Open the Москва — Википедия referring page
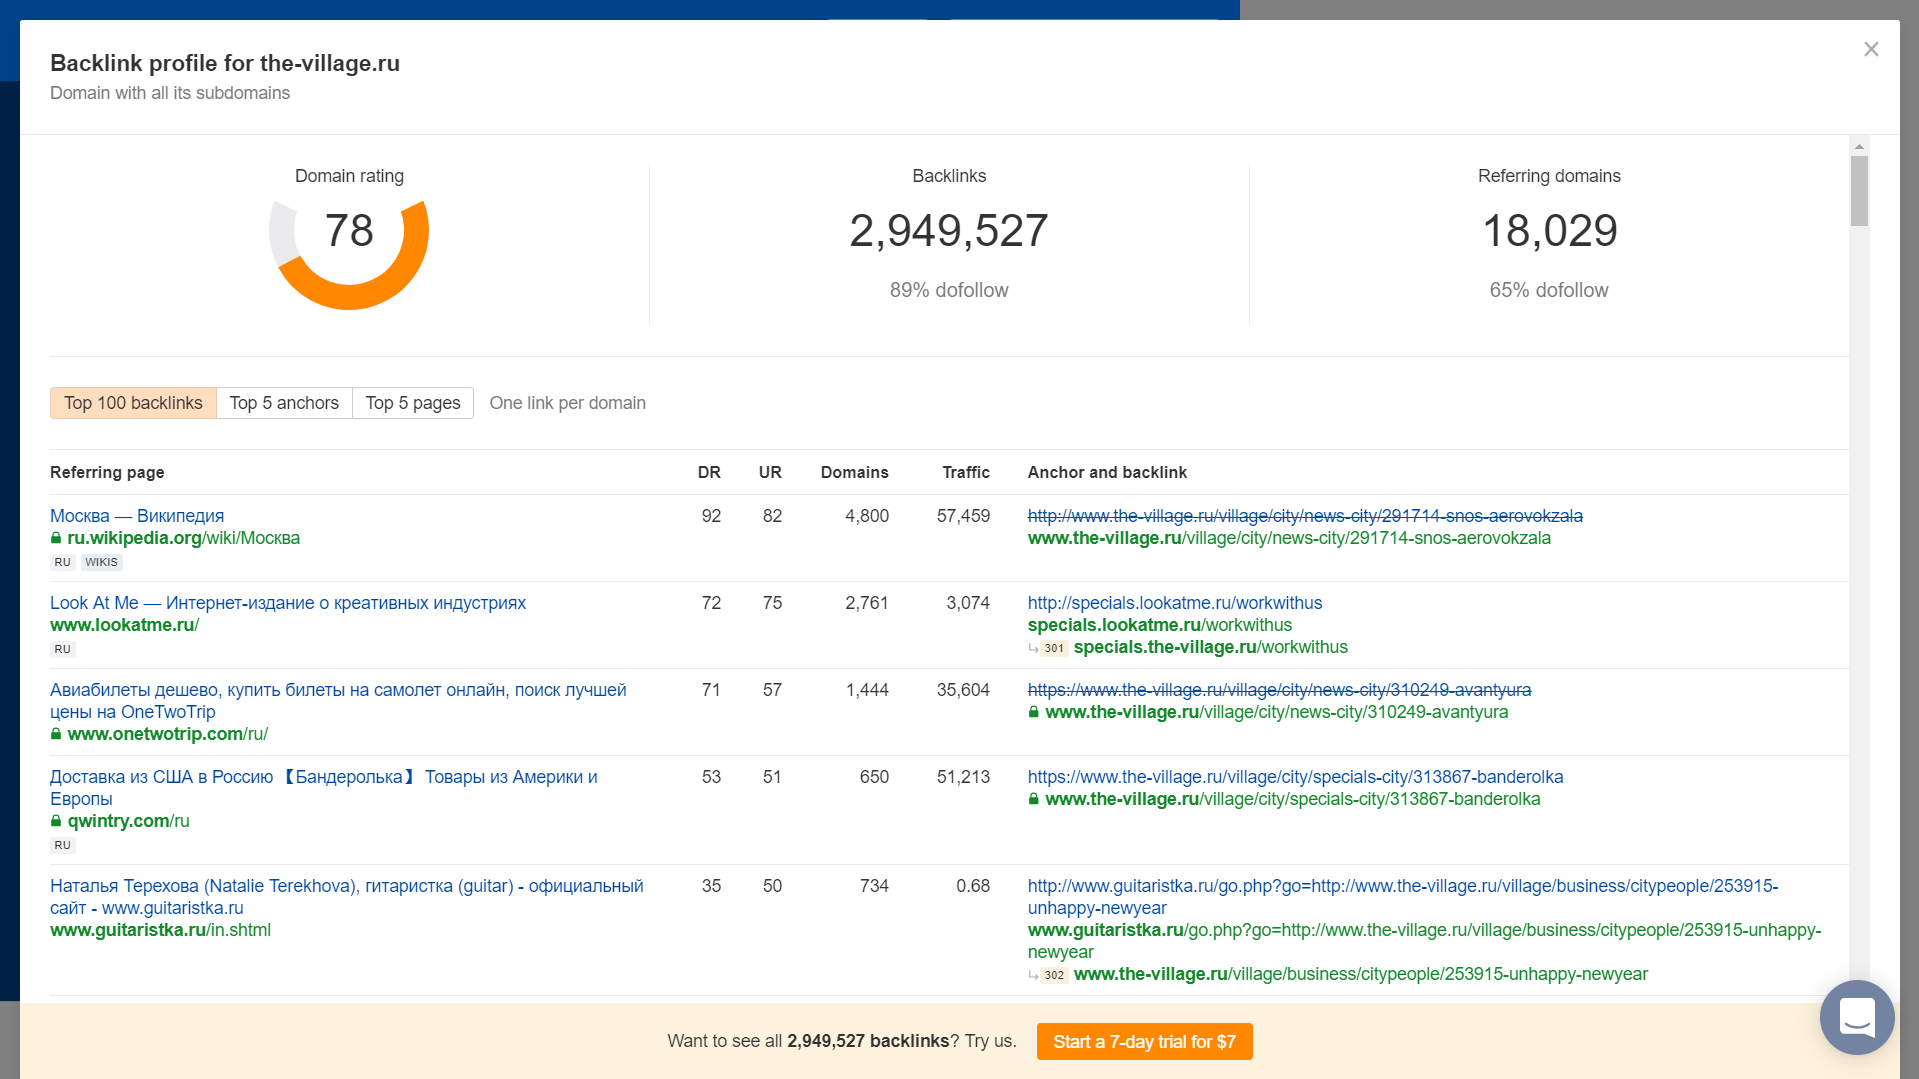The image size is (1919, 1079). 137,516
